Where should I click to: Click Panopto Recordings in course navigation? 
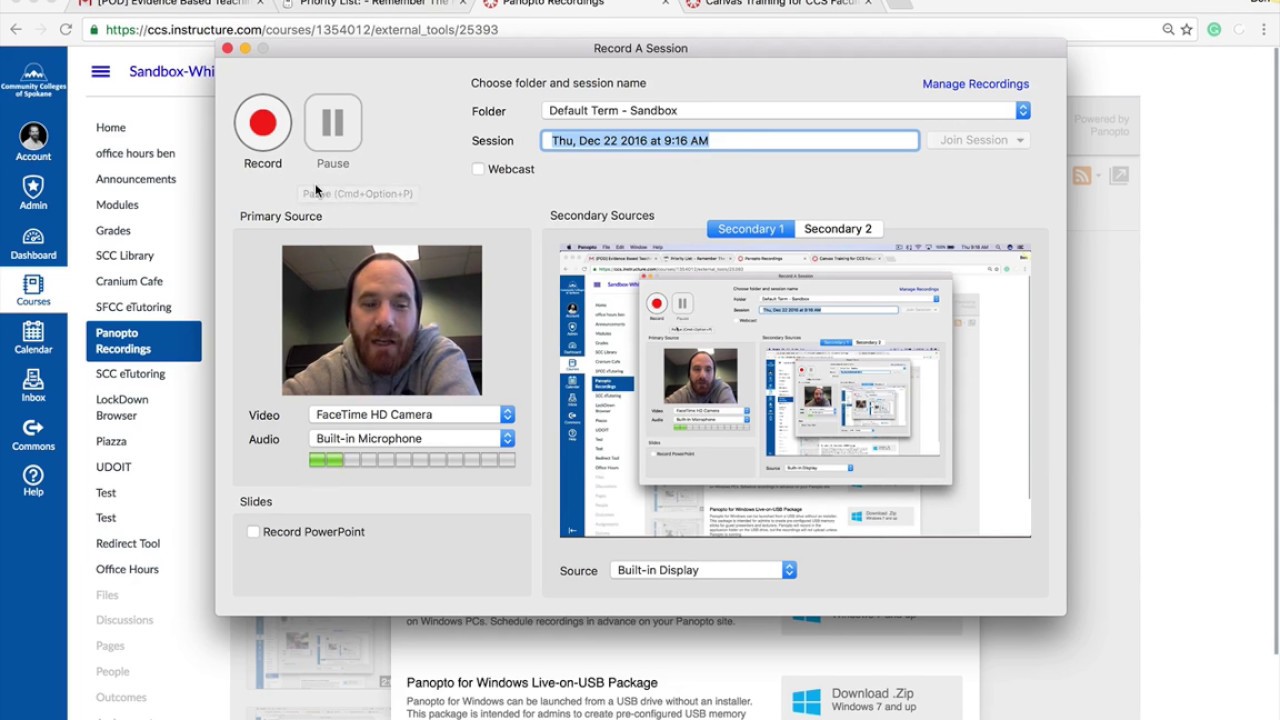[144, 341]
